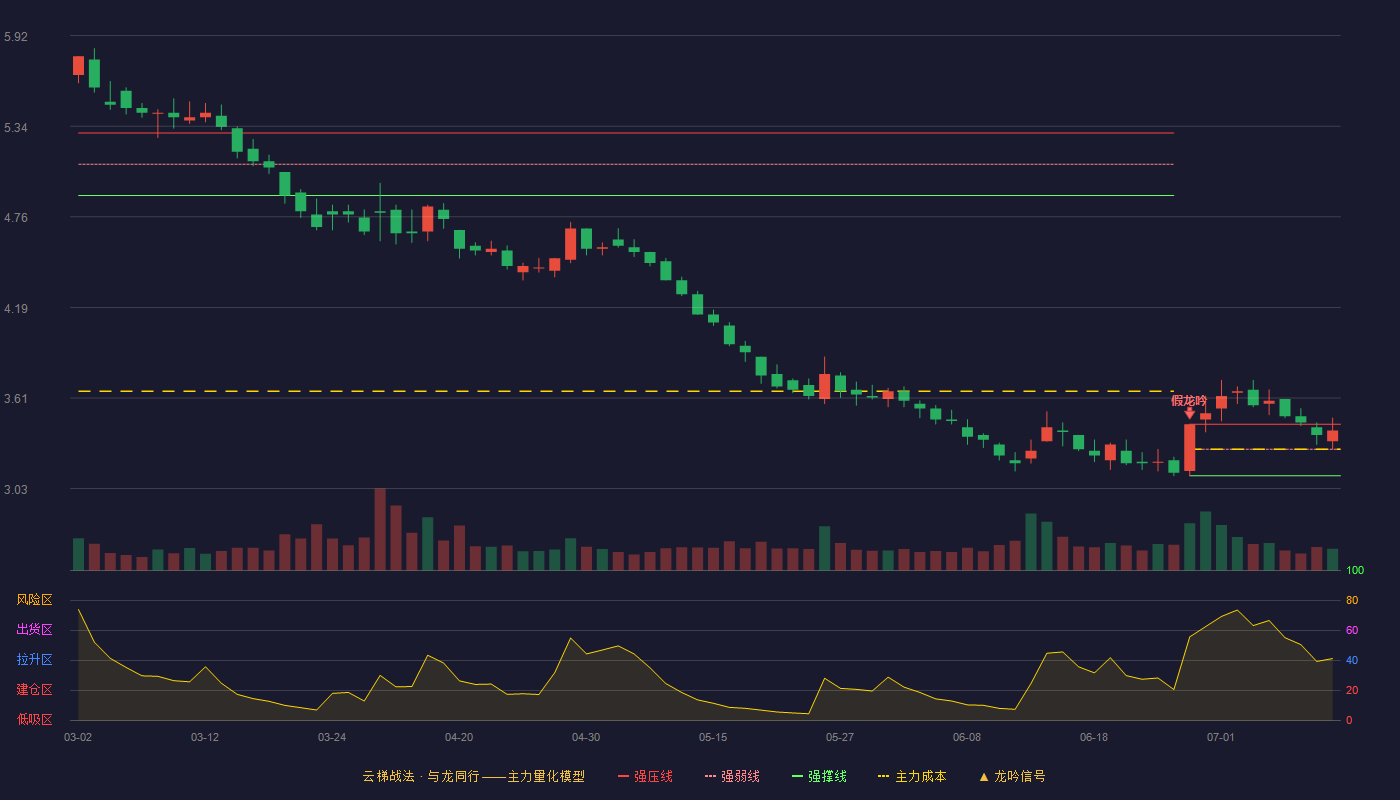1400x800 pixels.
Task: Toggle the 龙吟信号 legend label
Action: point(1020,776)
